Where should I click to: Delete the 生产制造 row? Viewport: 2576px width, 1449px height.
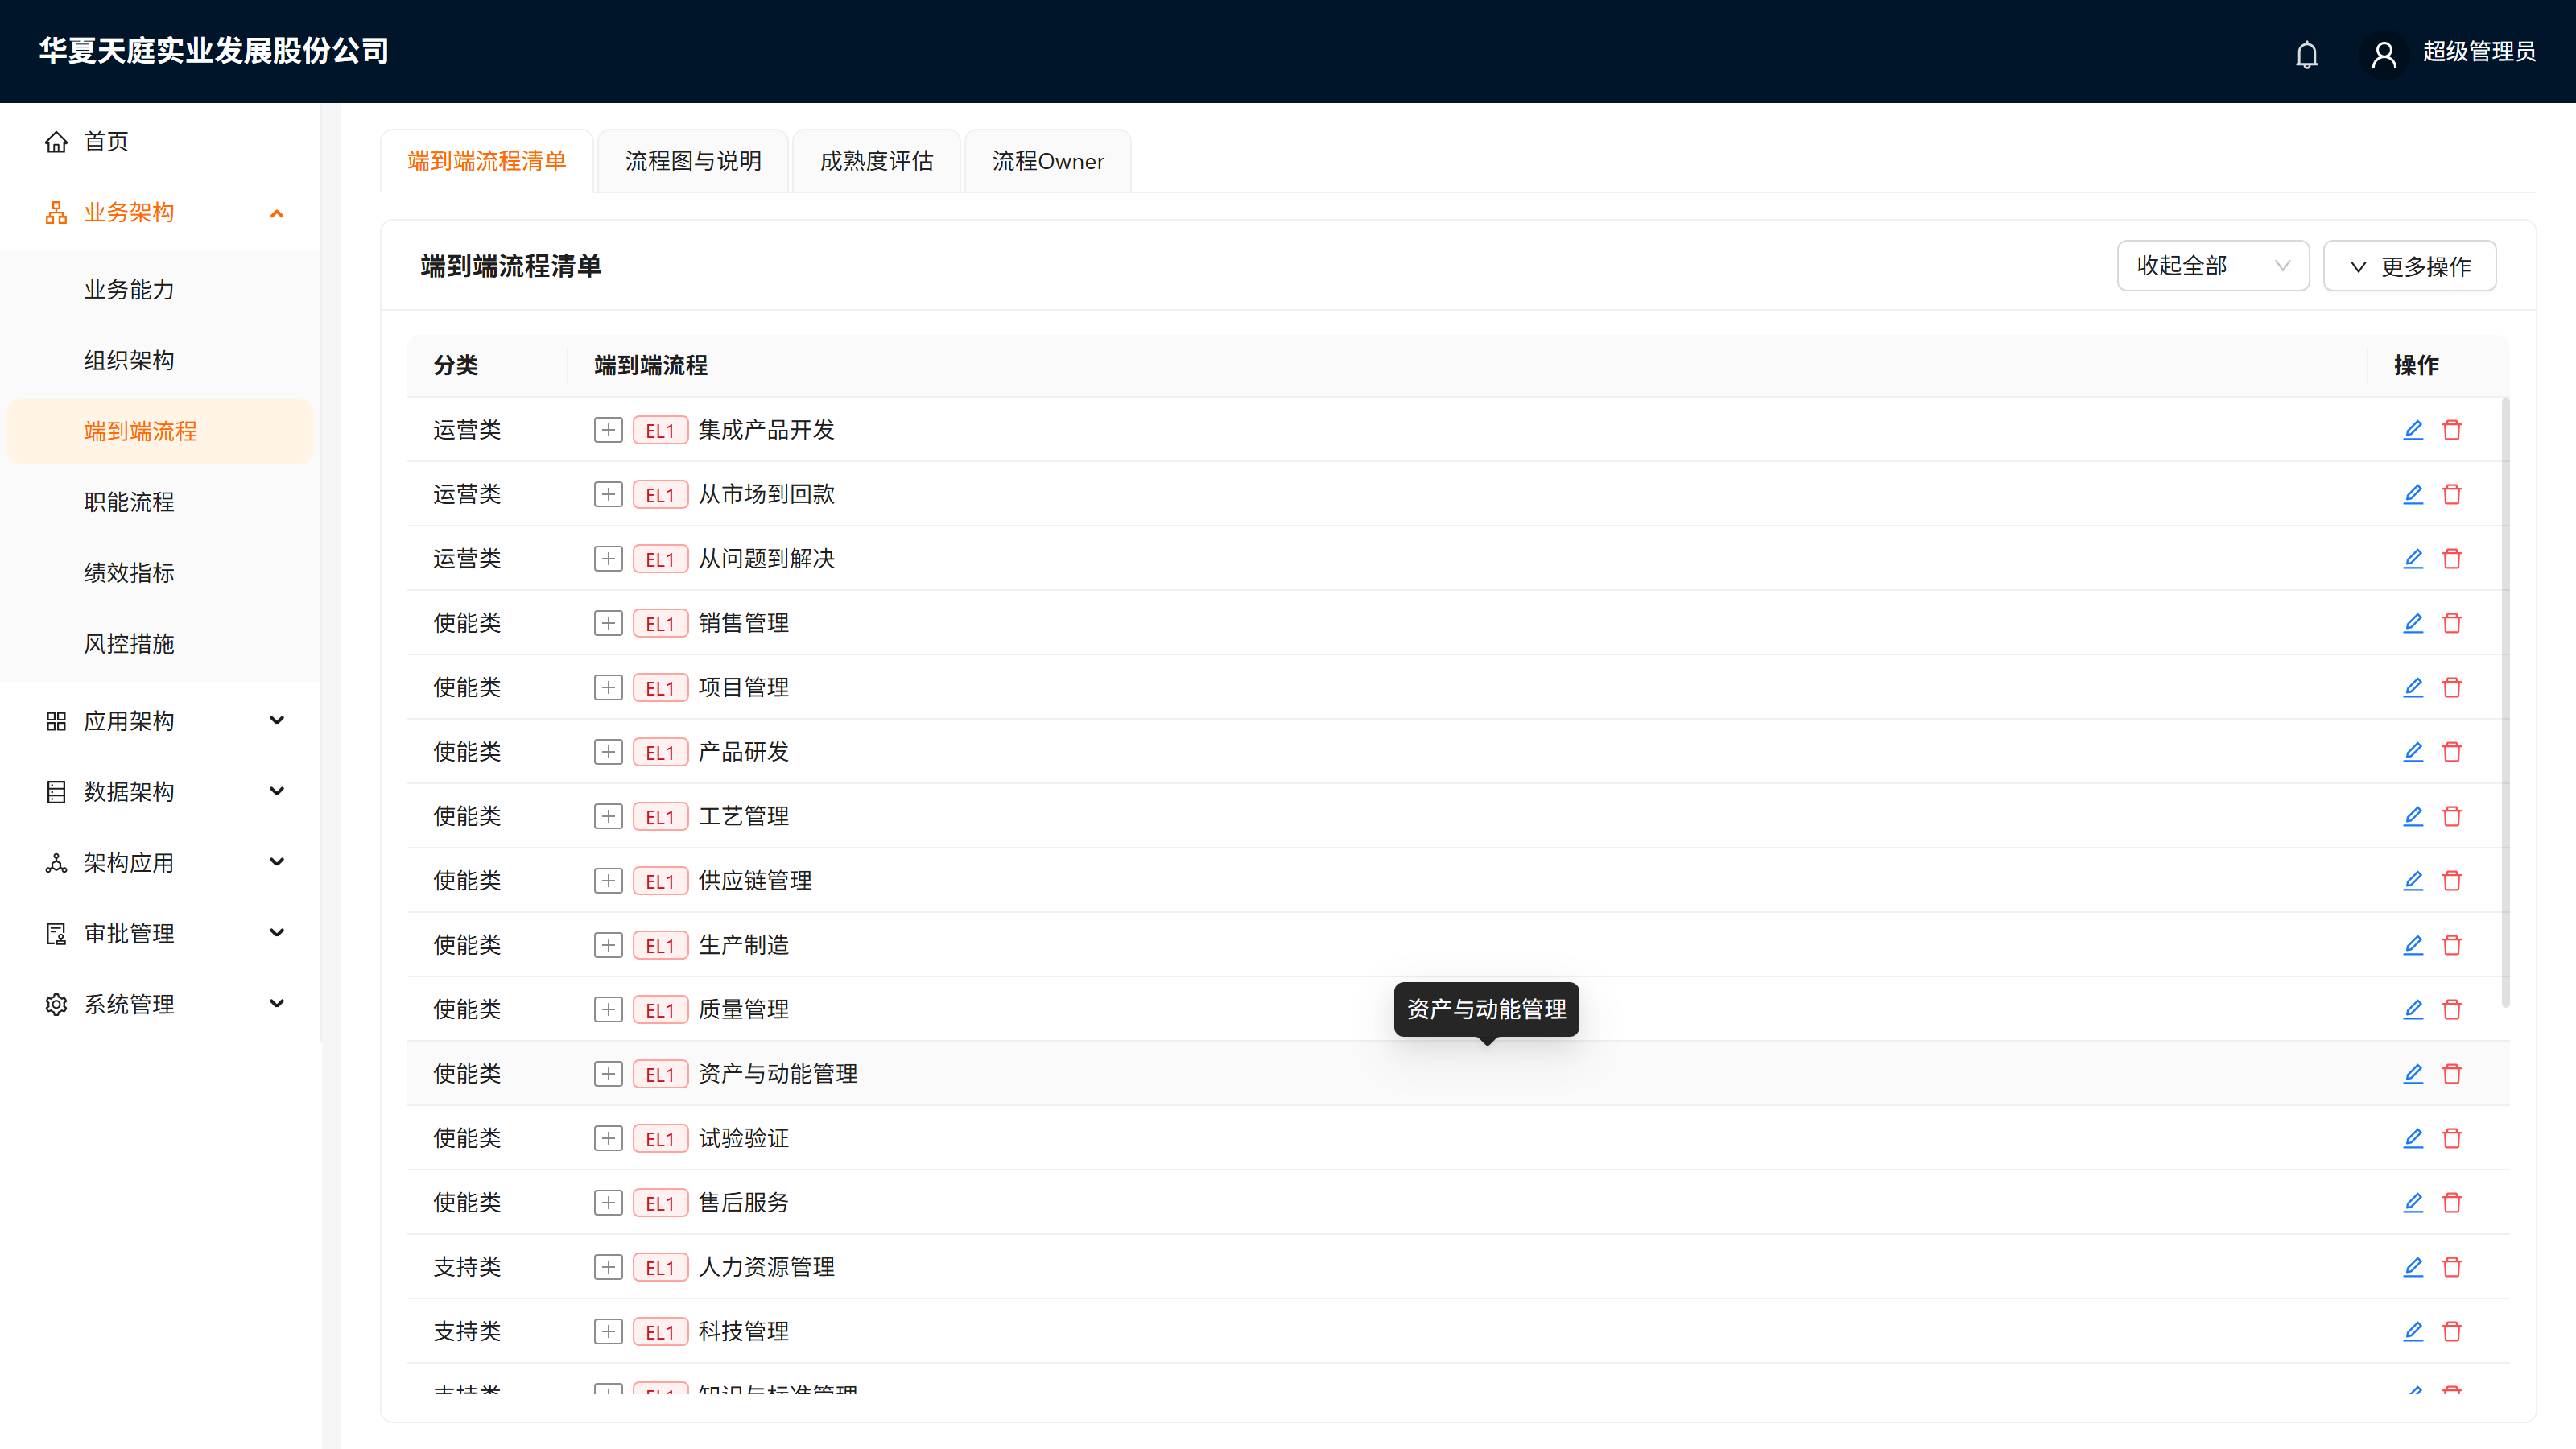tap(2452, 945)
